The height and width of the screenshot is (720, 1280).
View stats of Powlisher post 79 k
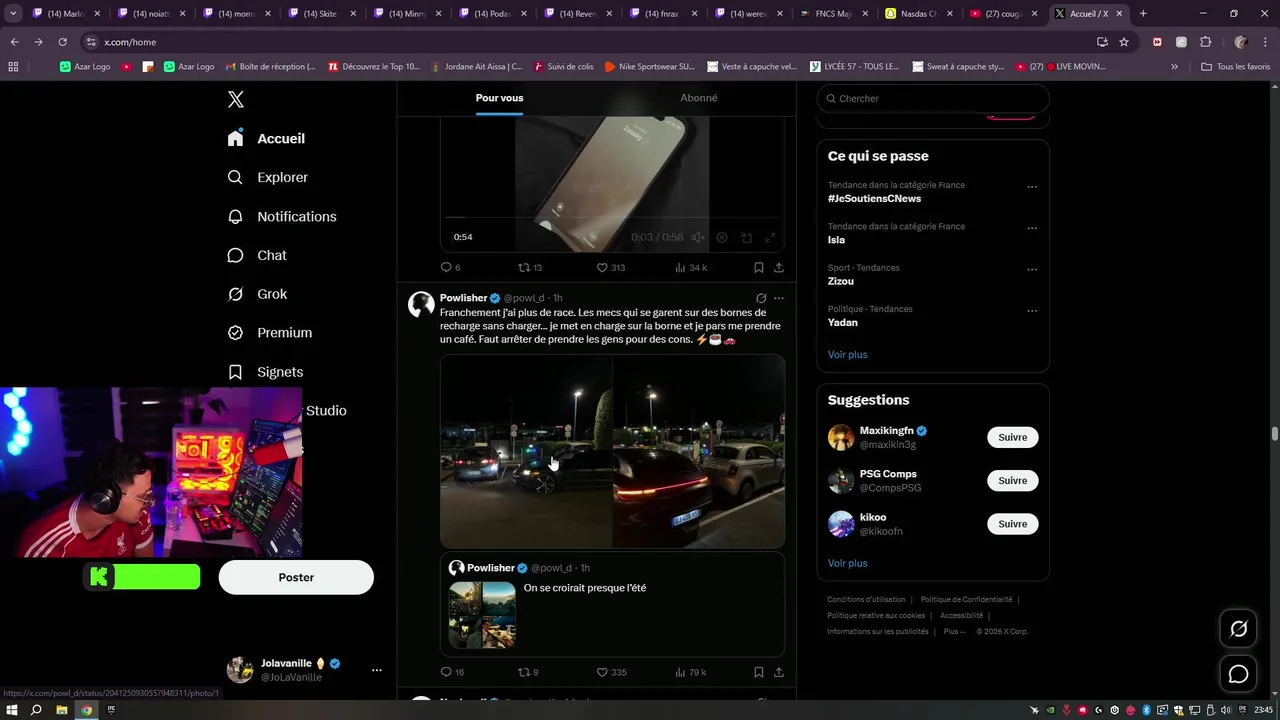(691, 672)
